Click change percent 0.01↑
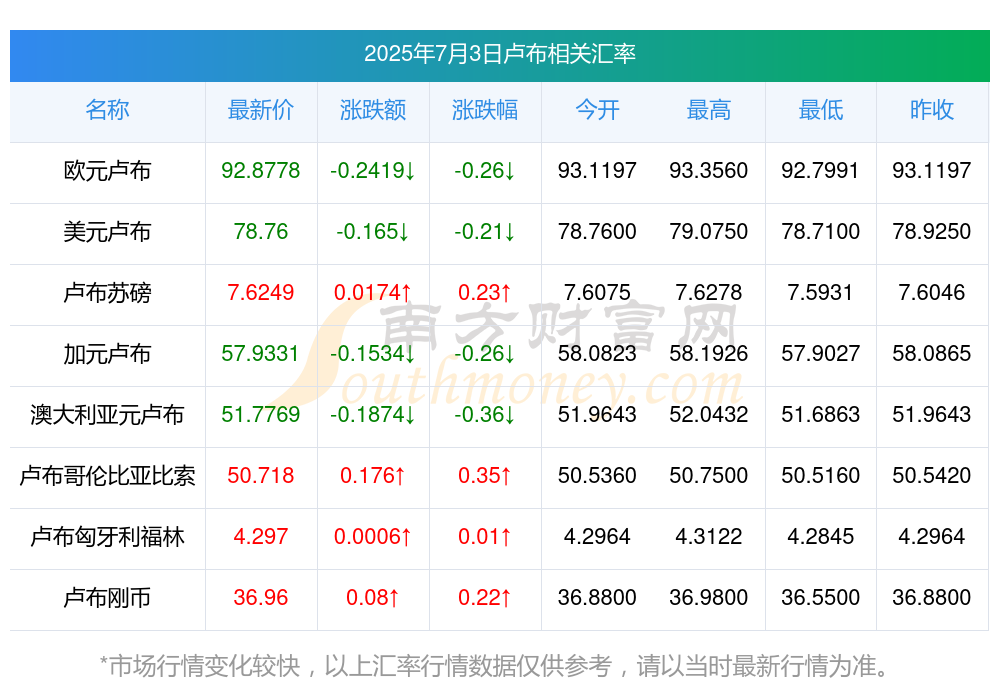Screen dimensions: 1000x698 click(x=485, y=537)
